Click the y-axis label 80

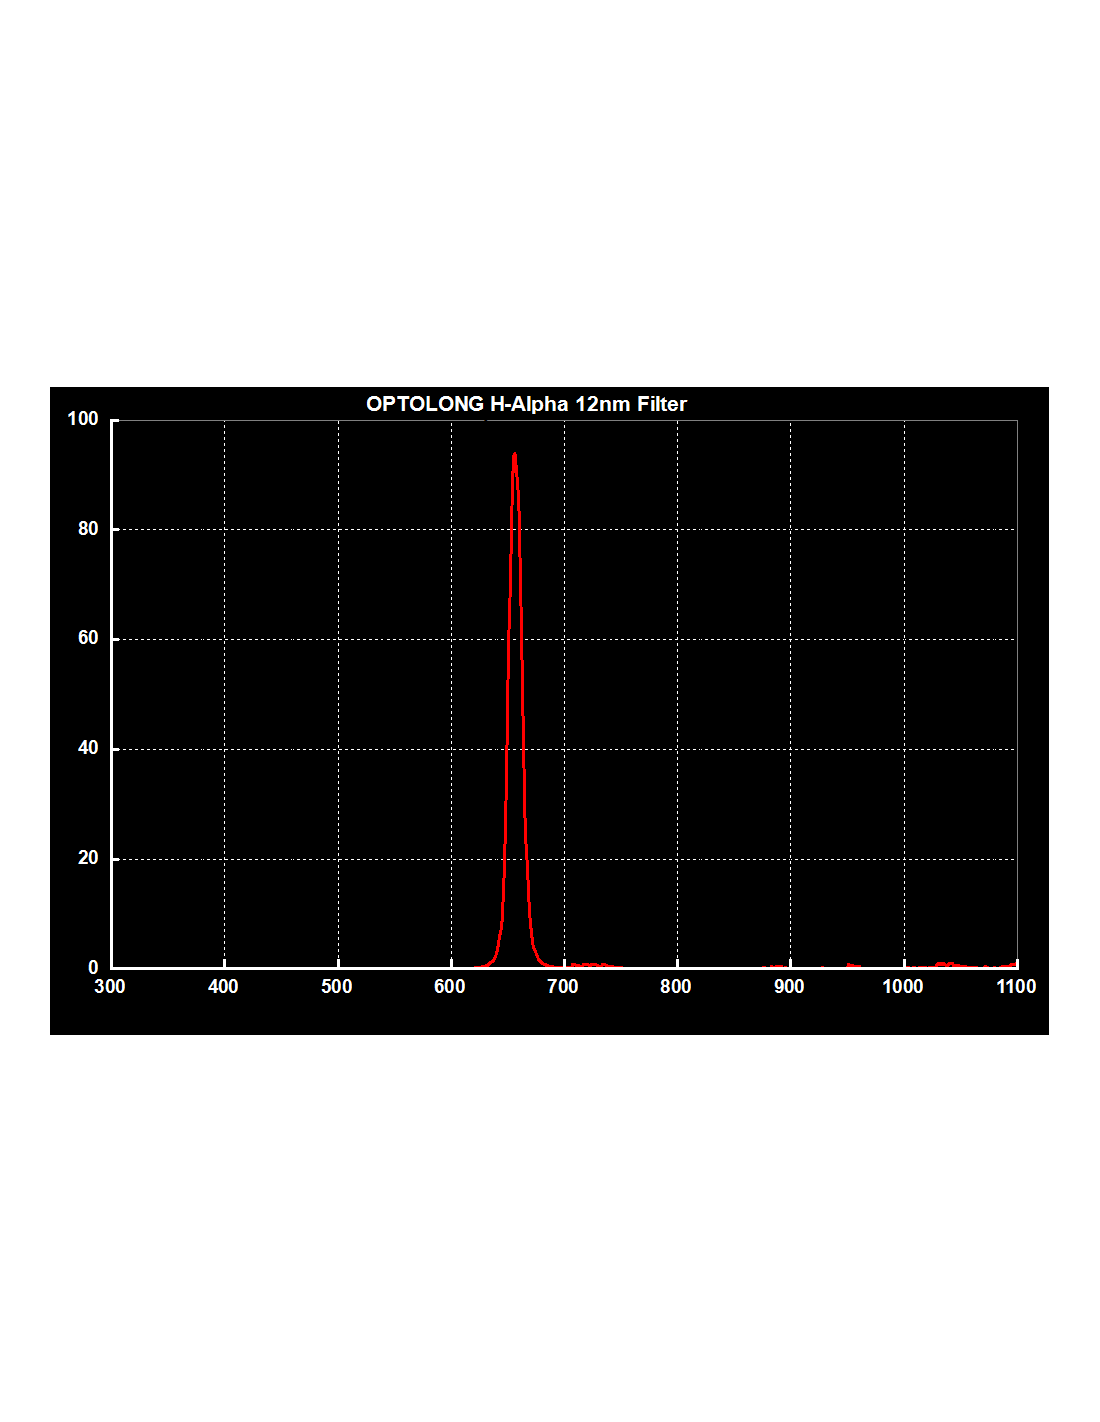88,529
